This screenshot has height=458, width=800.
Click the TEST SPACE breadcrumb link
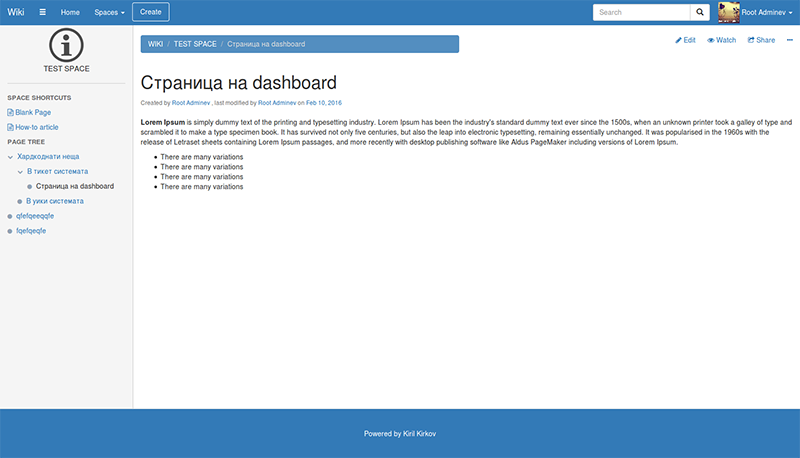coord(195,44)
